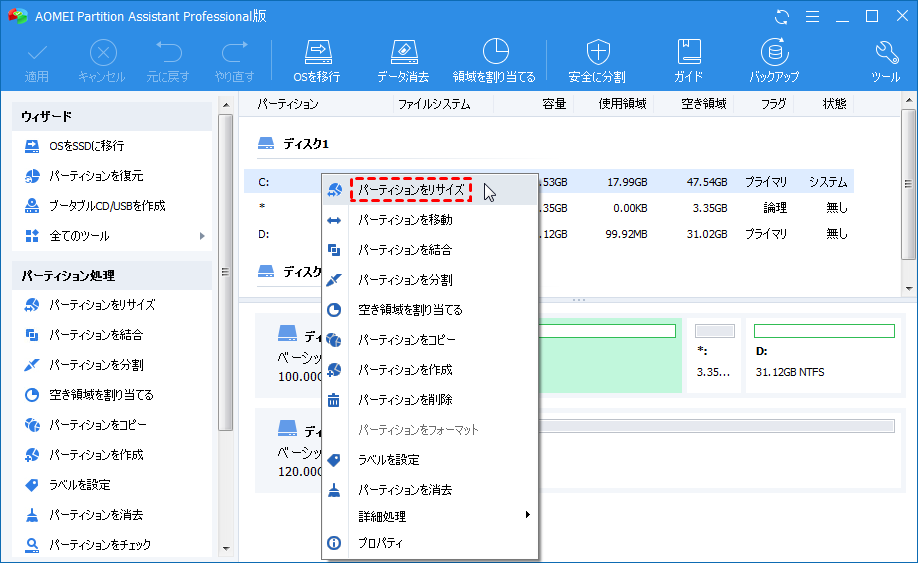Screen dimensions: 918x563
Task: Select 空き領域を割り当てる in context menu
Action: 430,310
